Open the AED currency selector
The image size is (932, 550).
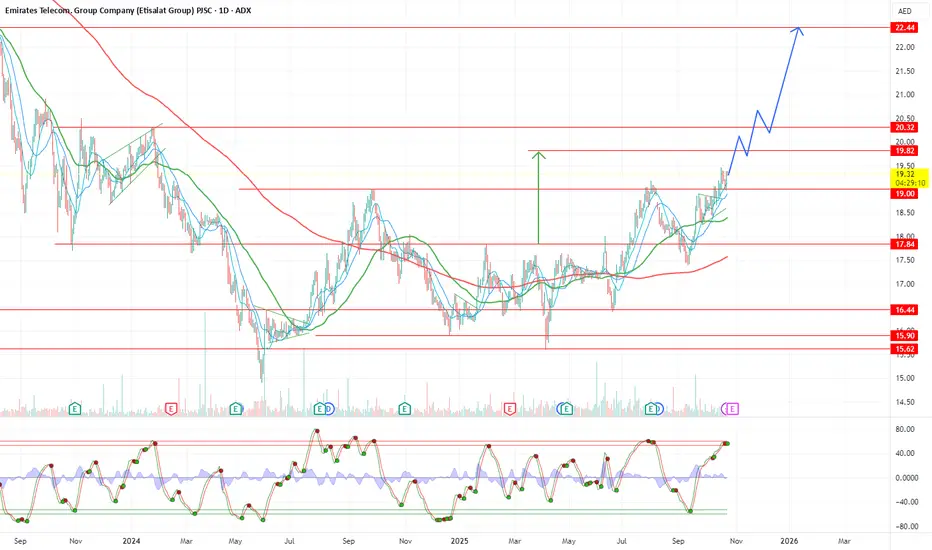(905, 11)
